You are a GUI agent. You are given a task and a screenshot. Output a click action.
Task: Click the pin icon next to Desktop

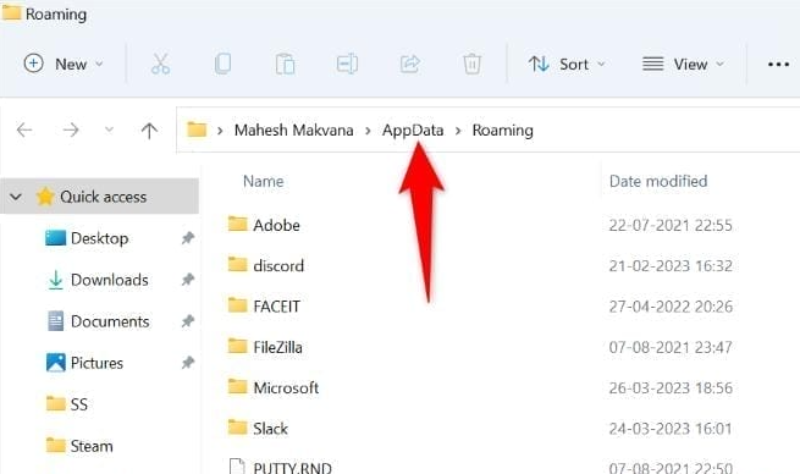(x=188, y=238)
